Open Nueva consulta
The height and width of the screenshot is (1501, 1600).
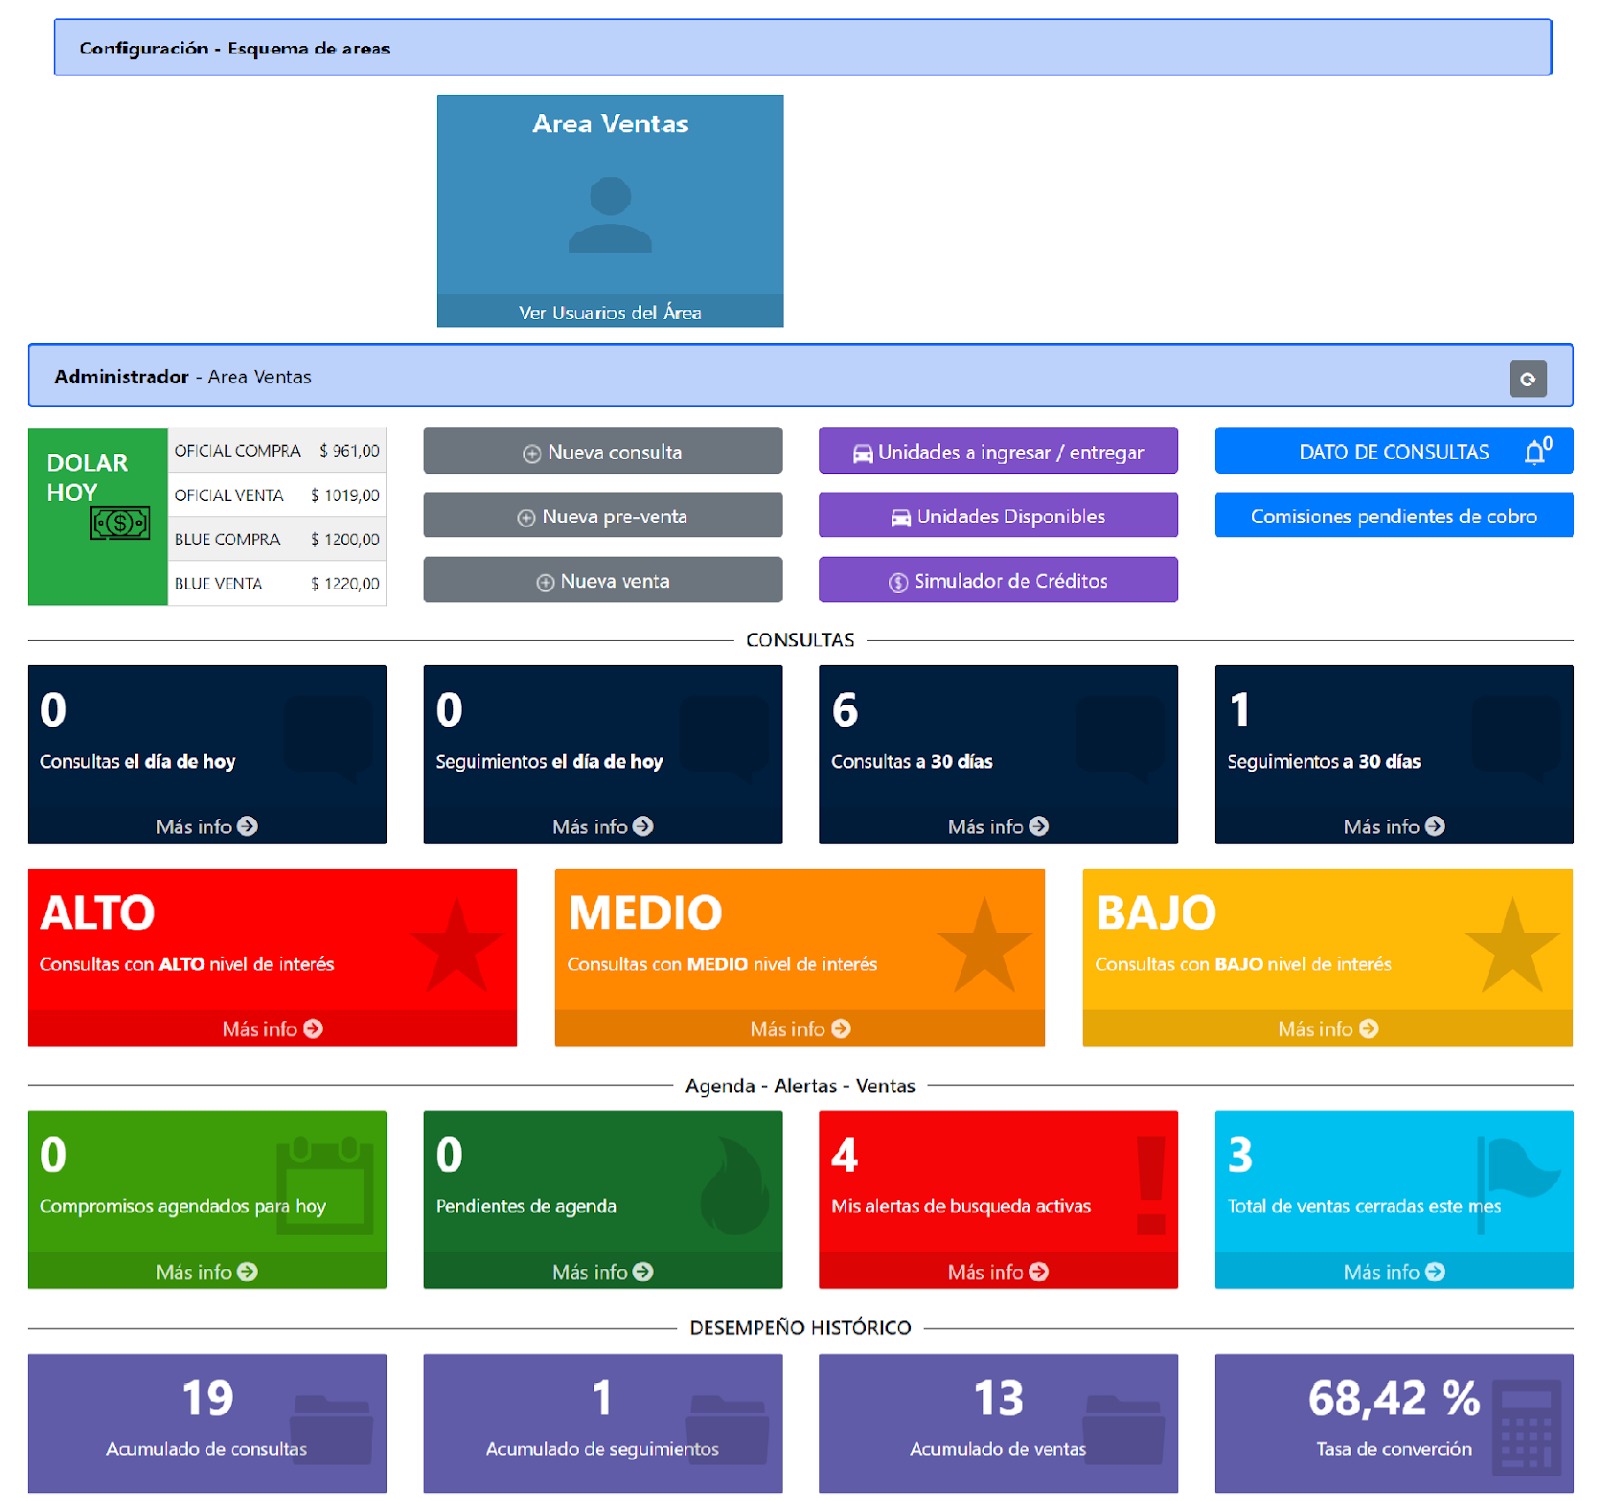603,451
